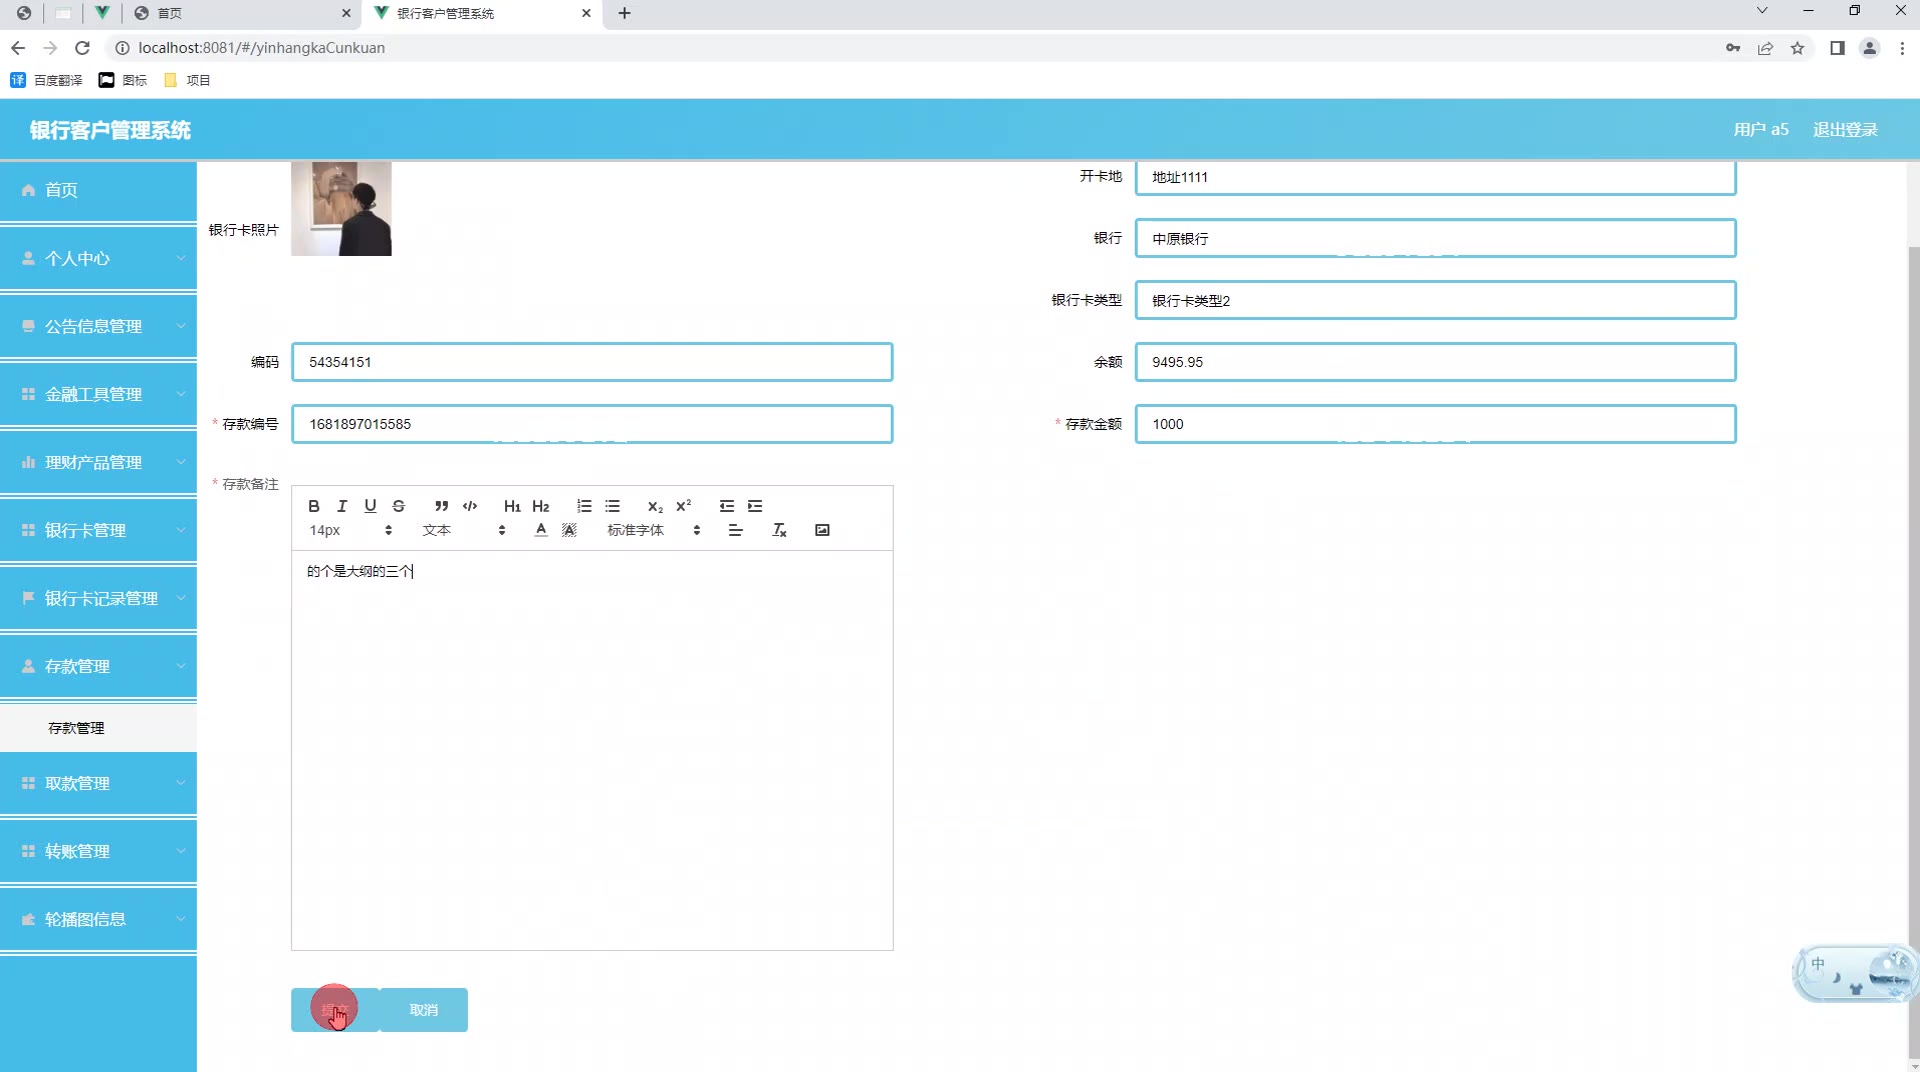Select the 存款管理 submenu item
The image size is (1920, 1072).
coord(98,728)
